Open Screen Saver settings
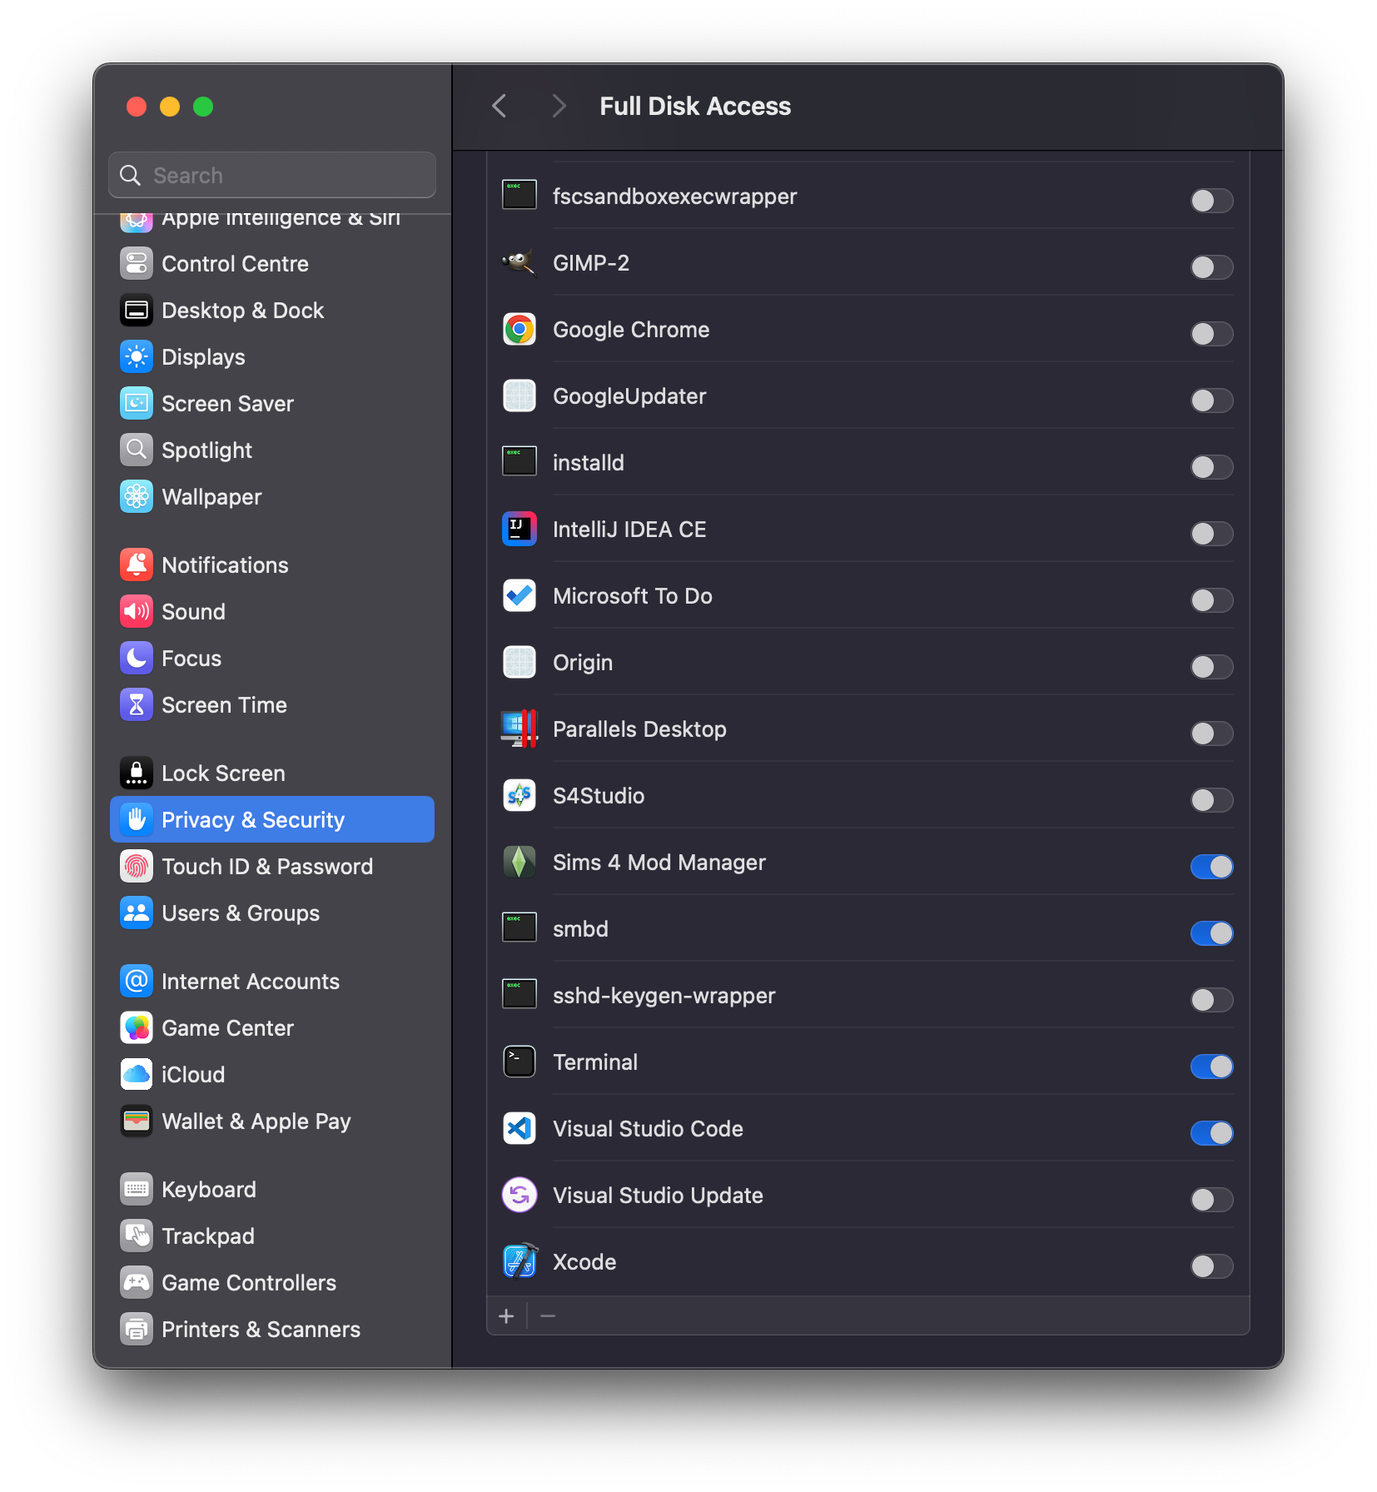The height and width of the screenshot is (1492, 1377). pos(272,404)
